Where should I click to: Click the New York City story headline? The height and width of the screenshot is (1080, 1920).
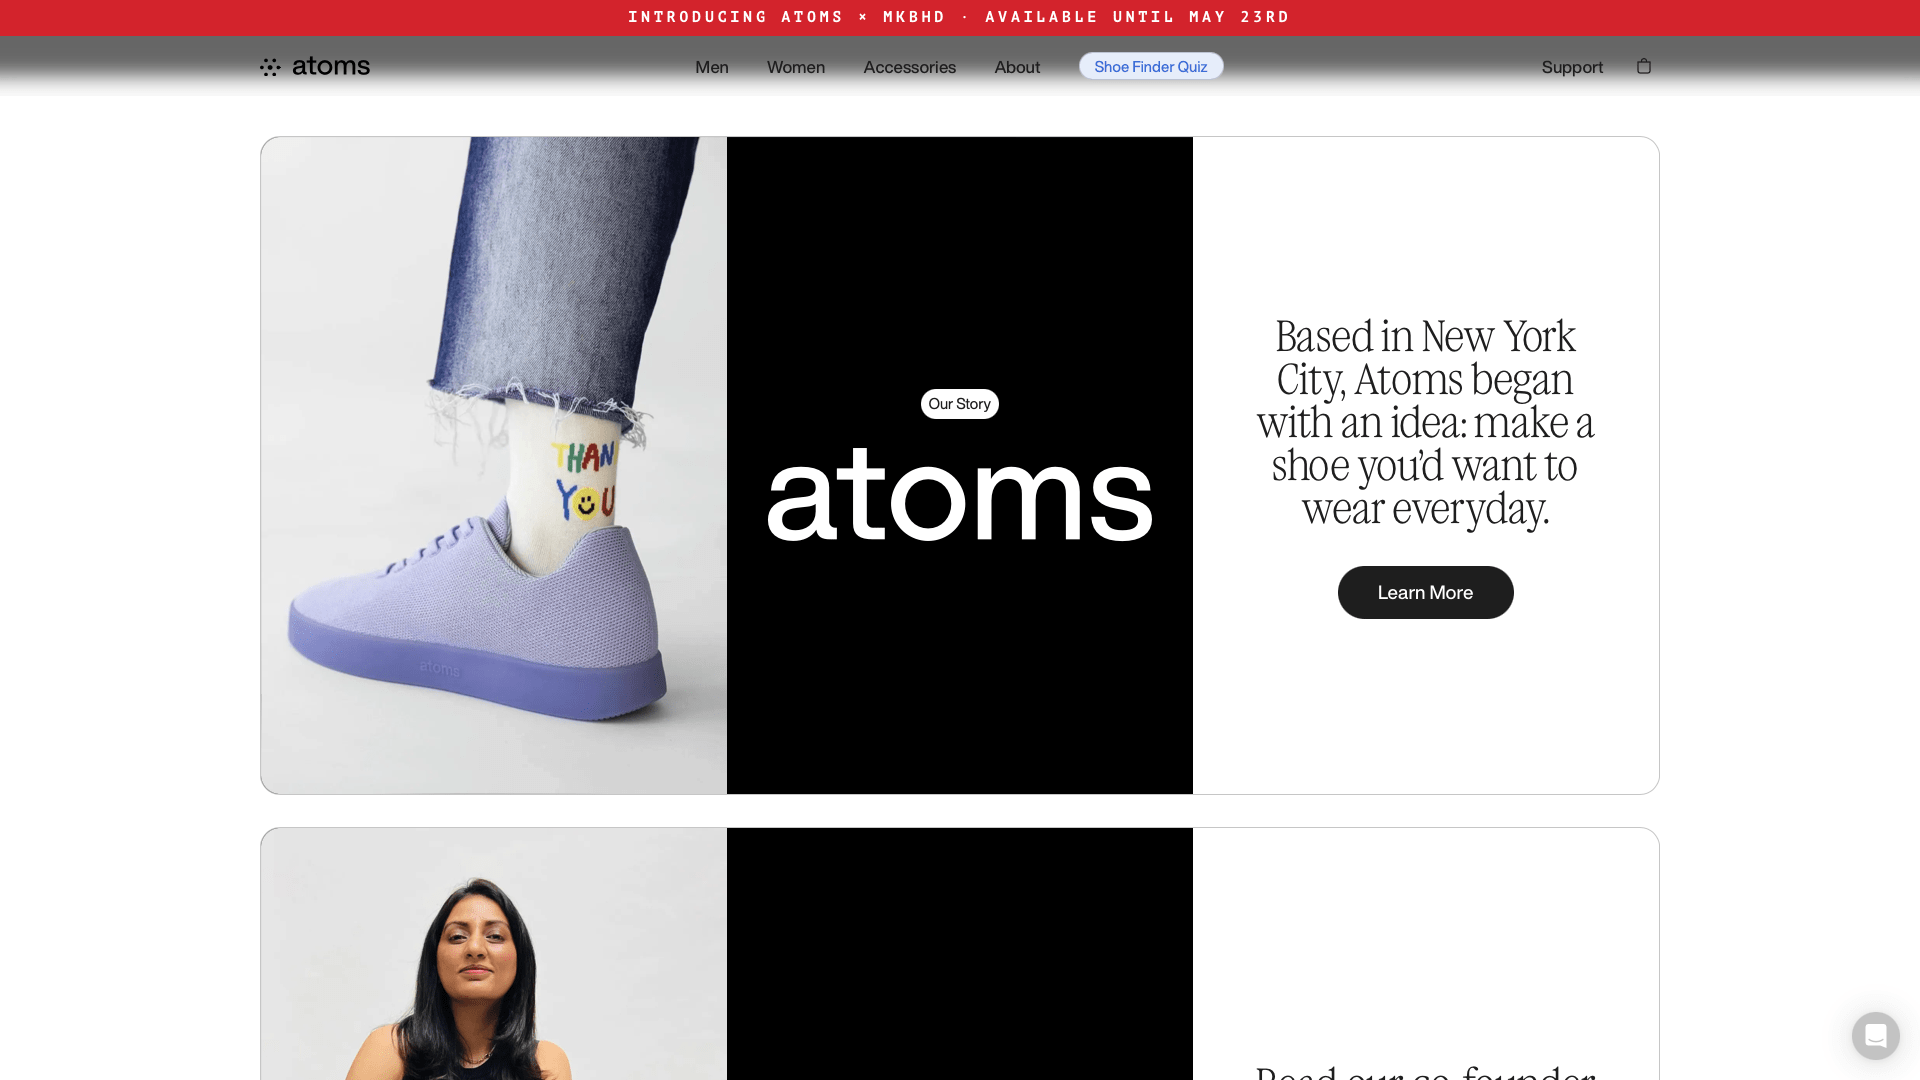point(1425,422)
